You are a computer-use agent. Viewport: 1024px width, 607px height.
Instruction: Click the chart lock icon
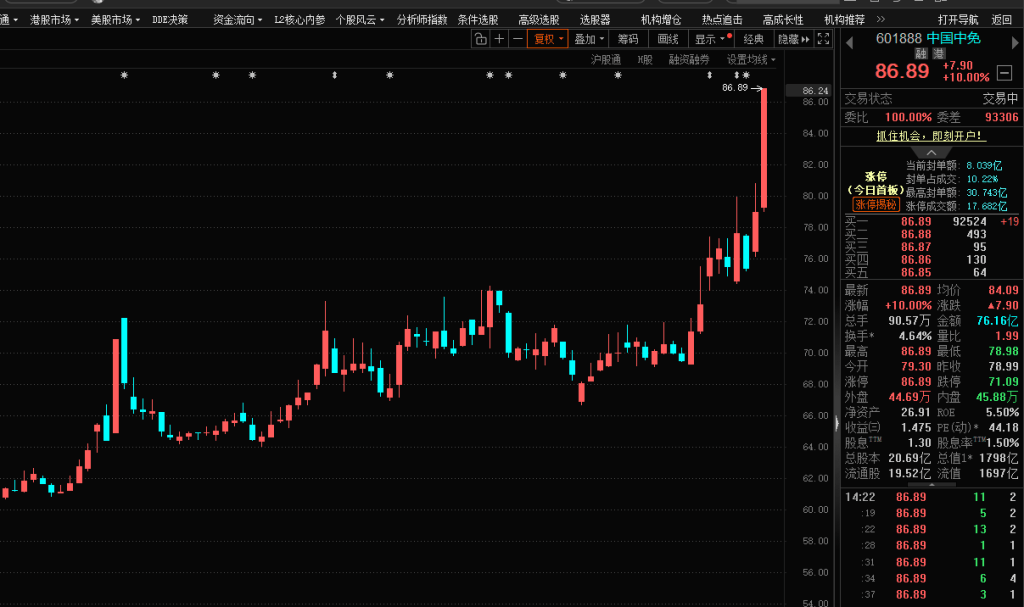480,39
